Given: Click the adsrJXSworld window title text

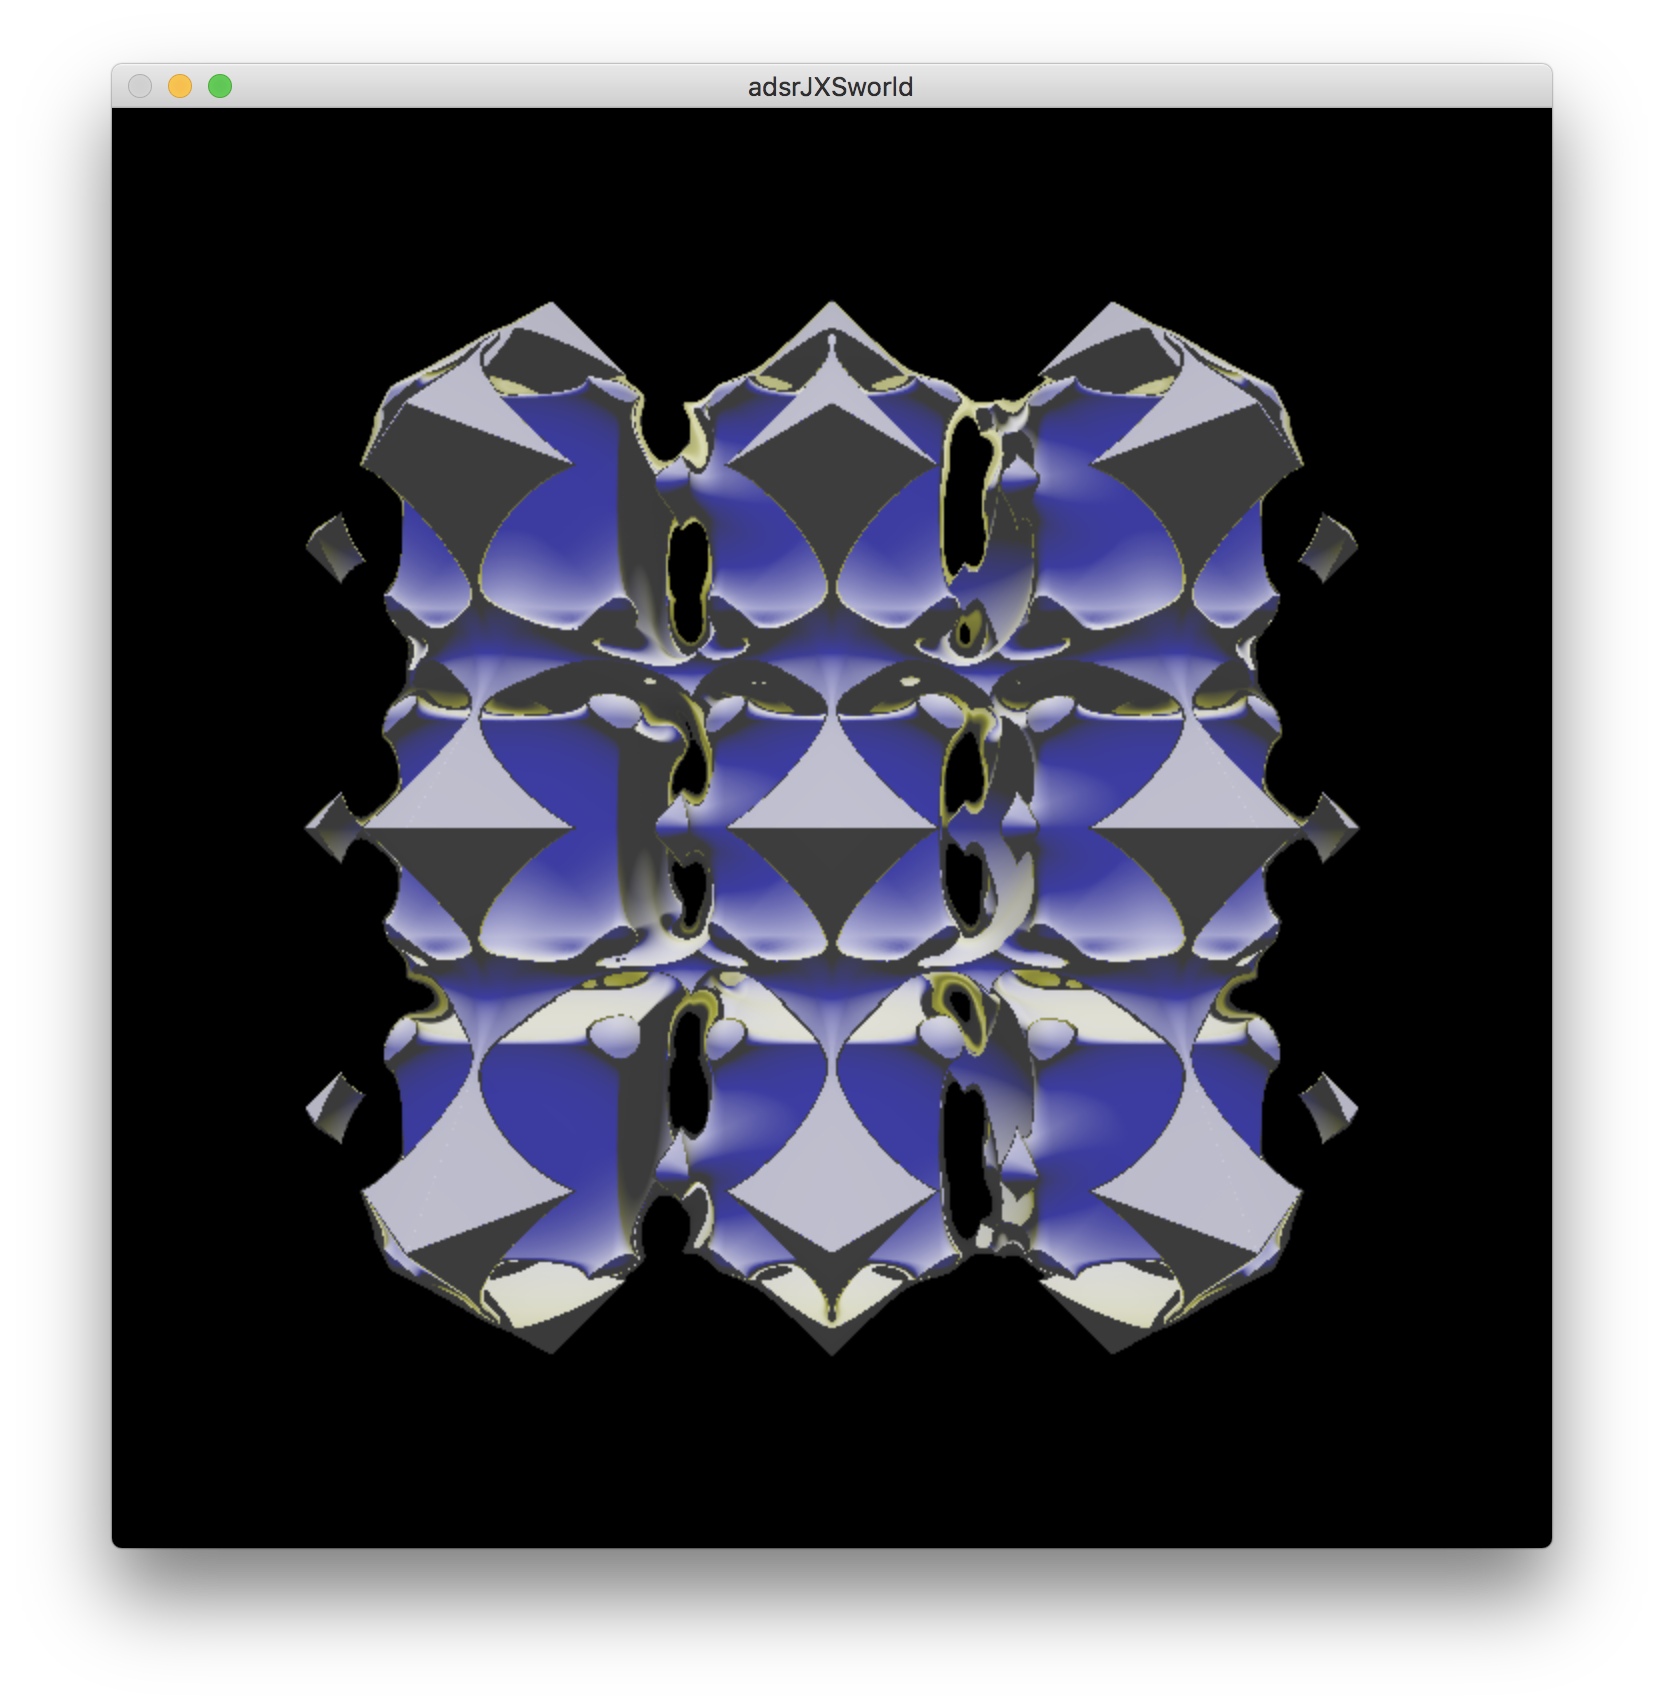Looking at the screenshot, I should (x=830, y=87).
